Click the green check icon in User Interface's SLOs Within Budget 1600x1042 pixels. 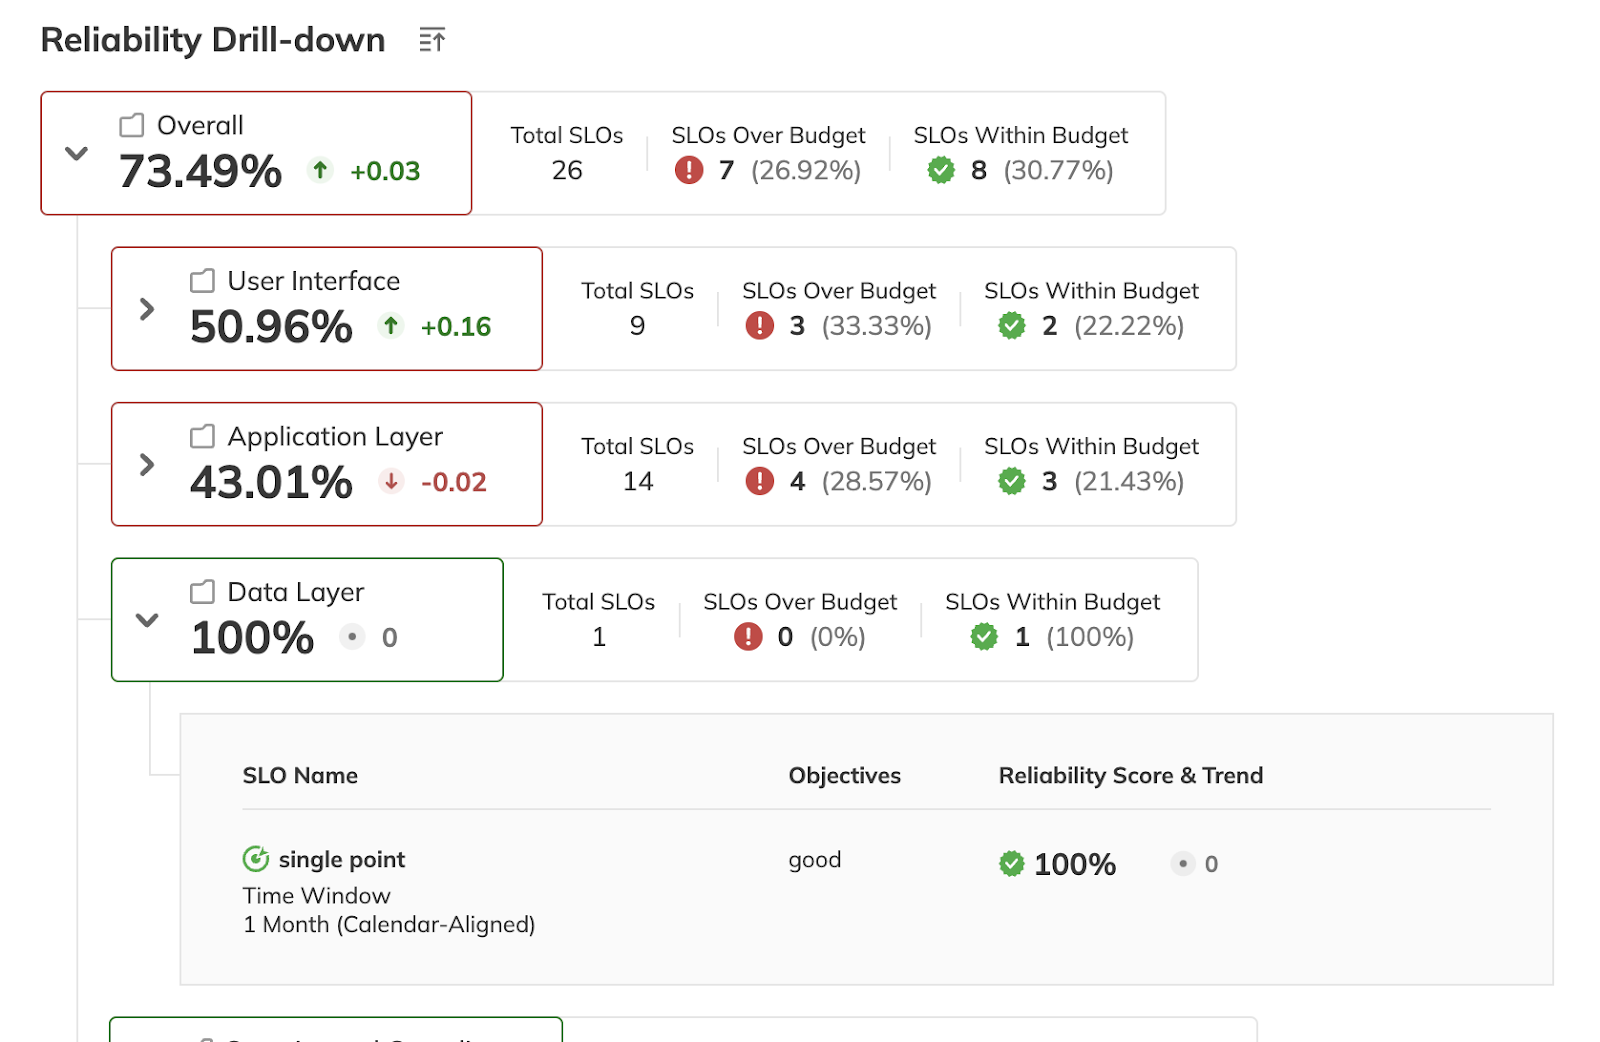pyautogui.click(x=1012, y=325)
